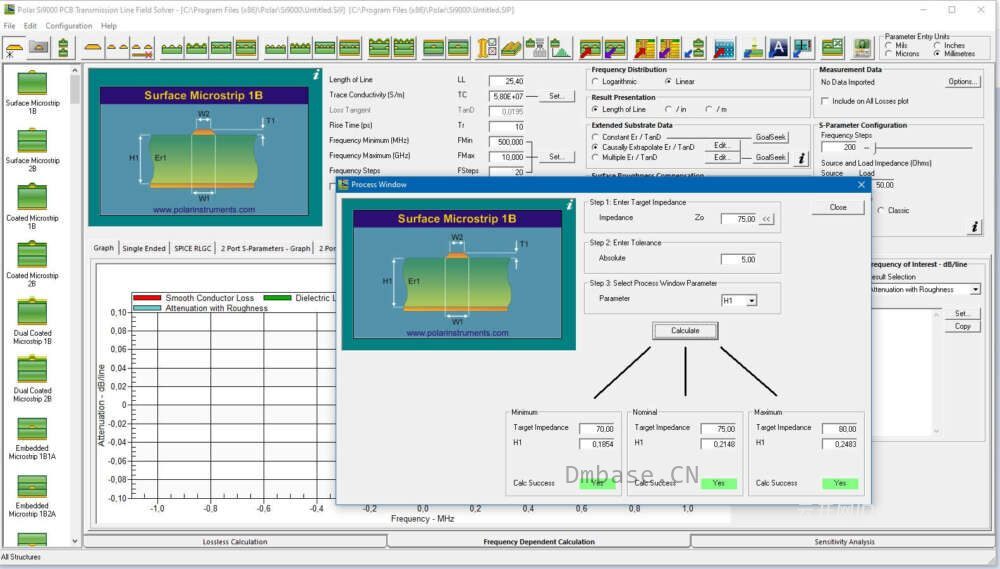
Task: Click the stacked green structures toolbar icon
Action: point(63,48)
